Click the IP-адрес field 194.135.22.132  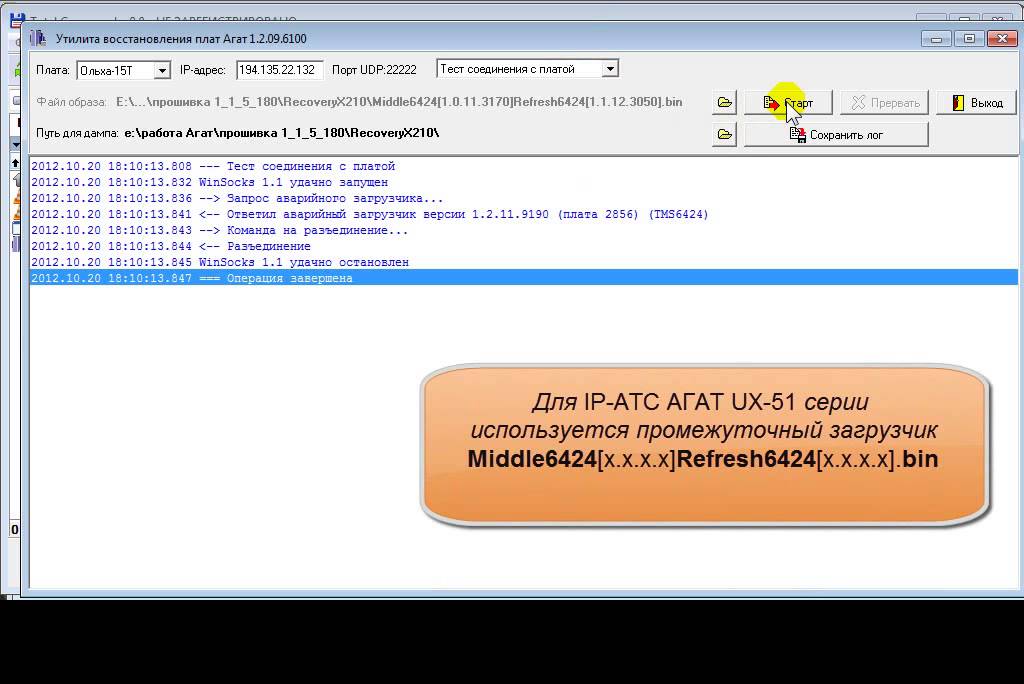pos(280,70)
